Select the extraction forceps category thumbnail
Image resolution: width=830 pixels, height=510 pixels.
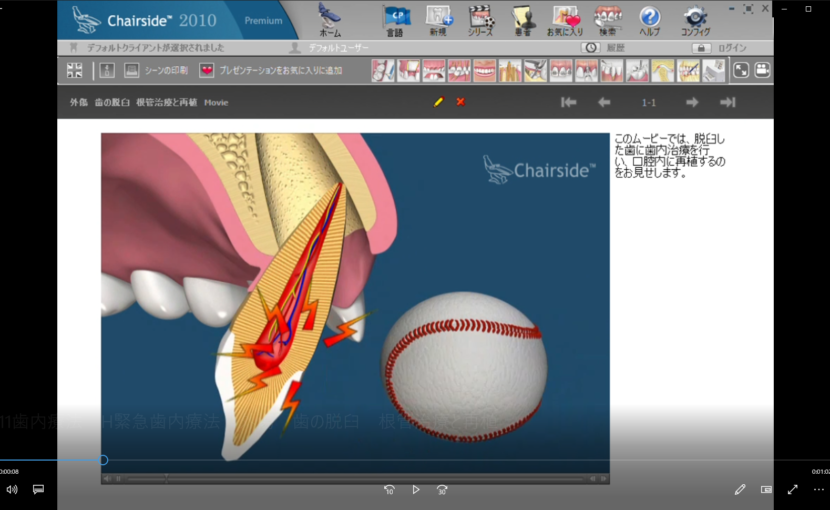point(535,70)
